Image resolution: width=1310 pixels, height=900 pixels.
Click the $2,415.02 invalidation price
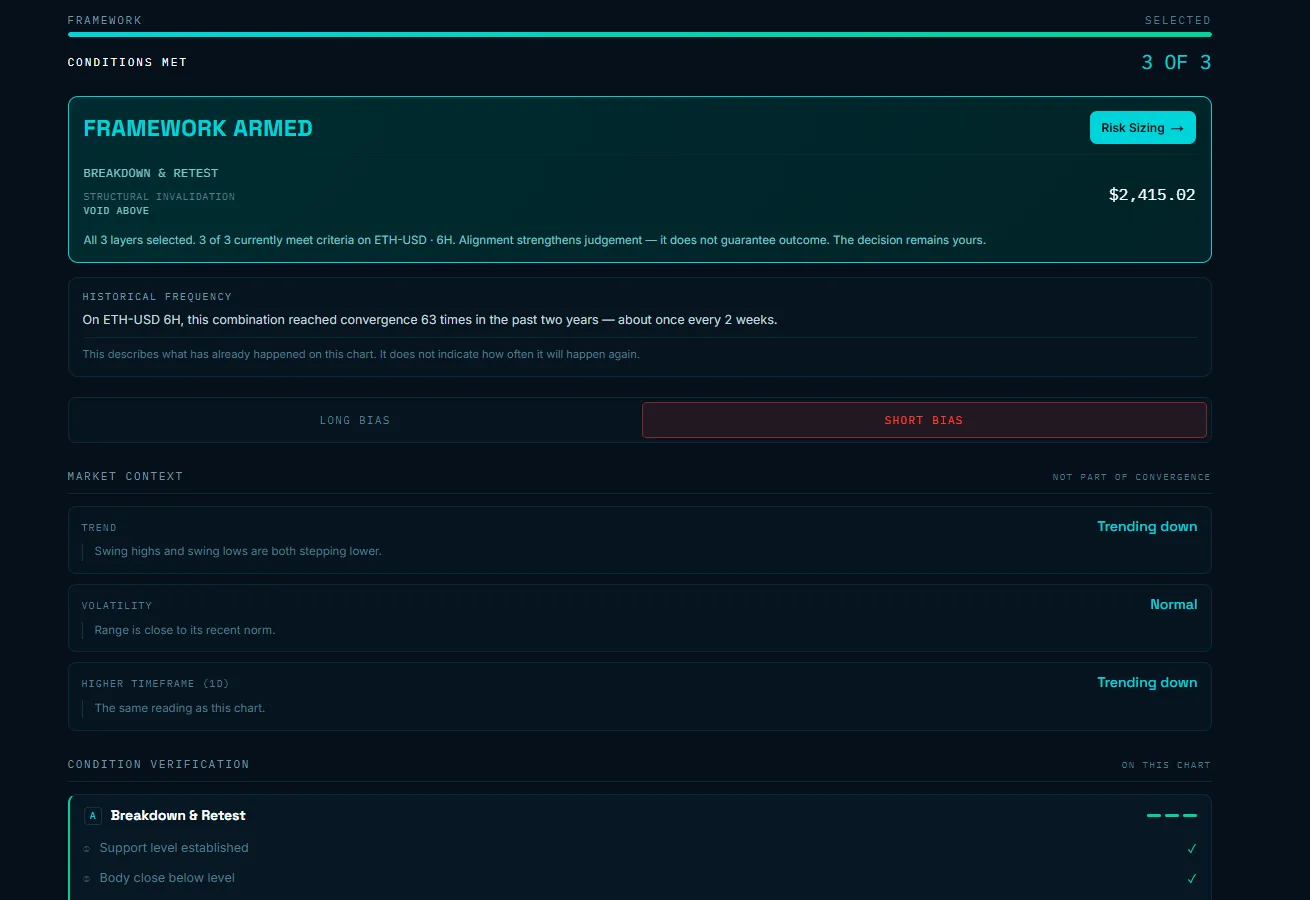point(1152,195)
